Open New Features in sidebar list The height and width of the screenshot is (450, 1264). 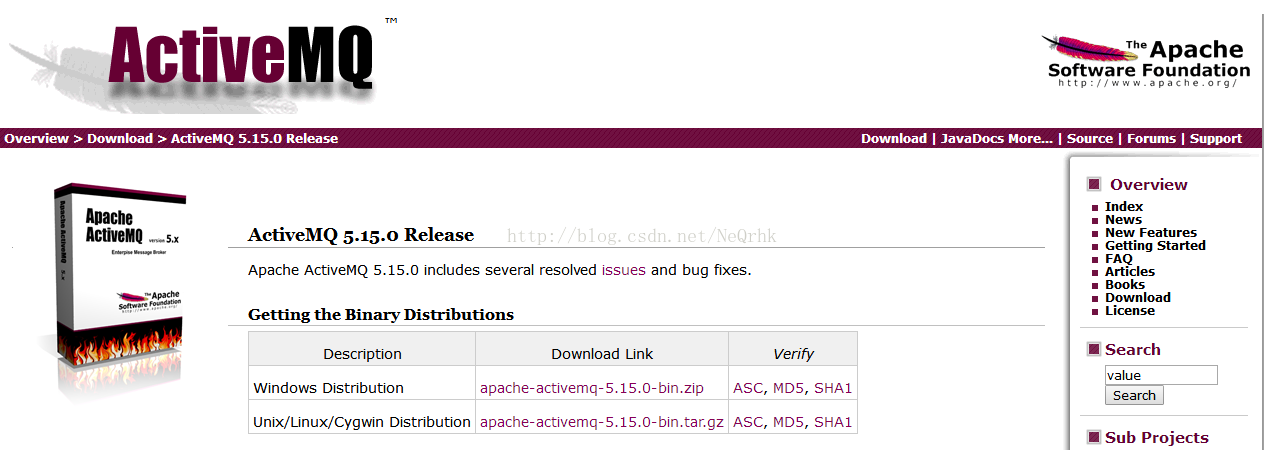tap(1151, 232)
